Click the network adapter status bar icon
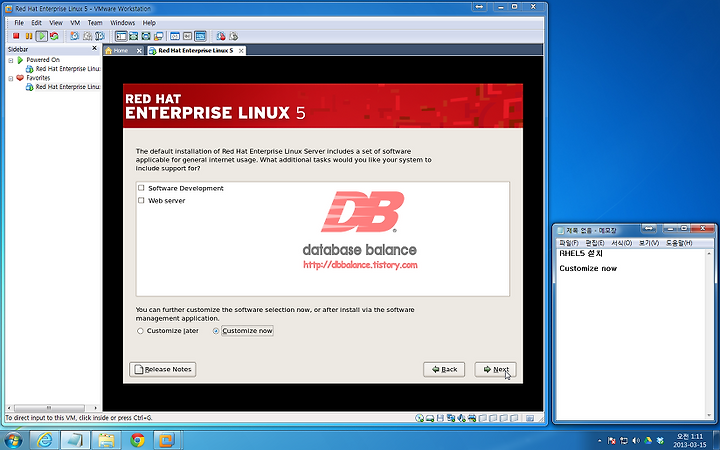This screenshot has width=720, height=450. (x=451, y=418)
